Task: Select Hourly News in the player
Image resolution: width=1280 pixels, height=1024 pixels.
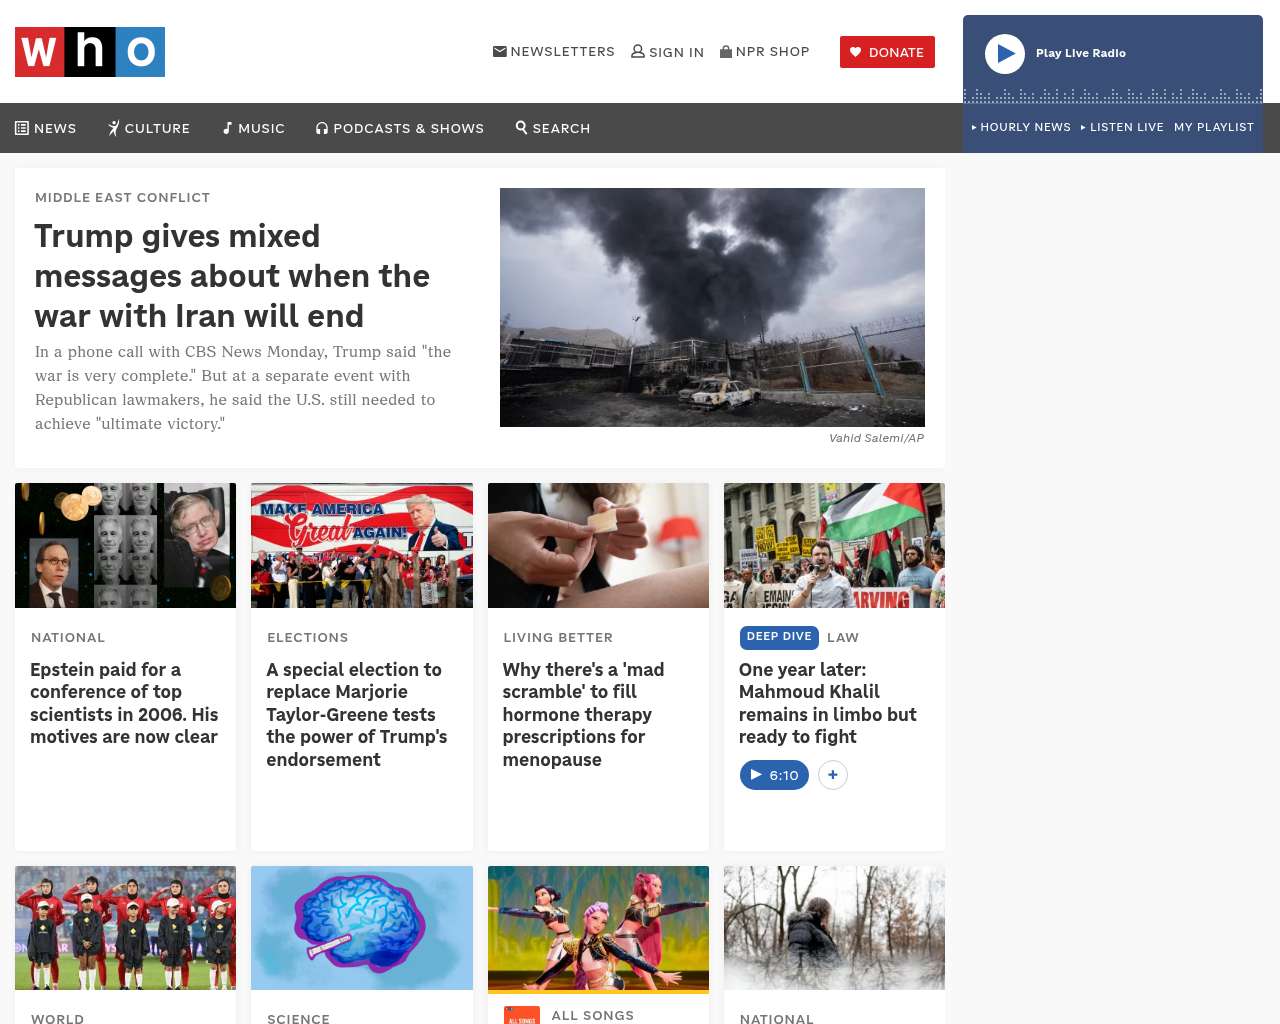Action: click(1021, 127)
